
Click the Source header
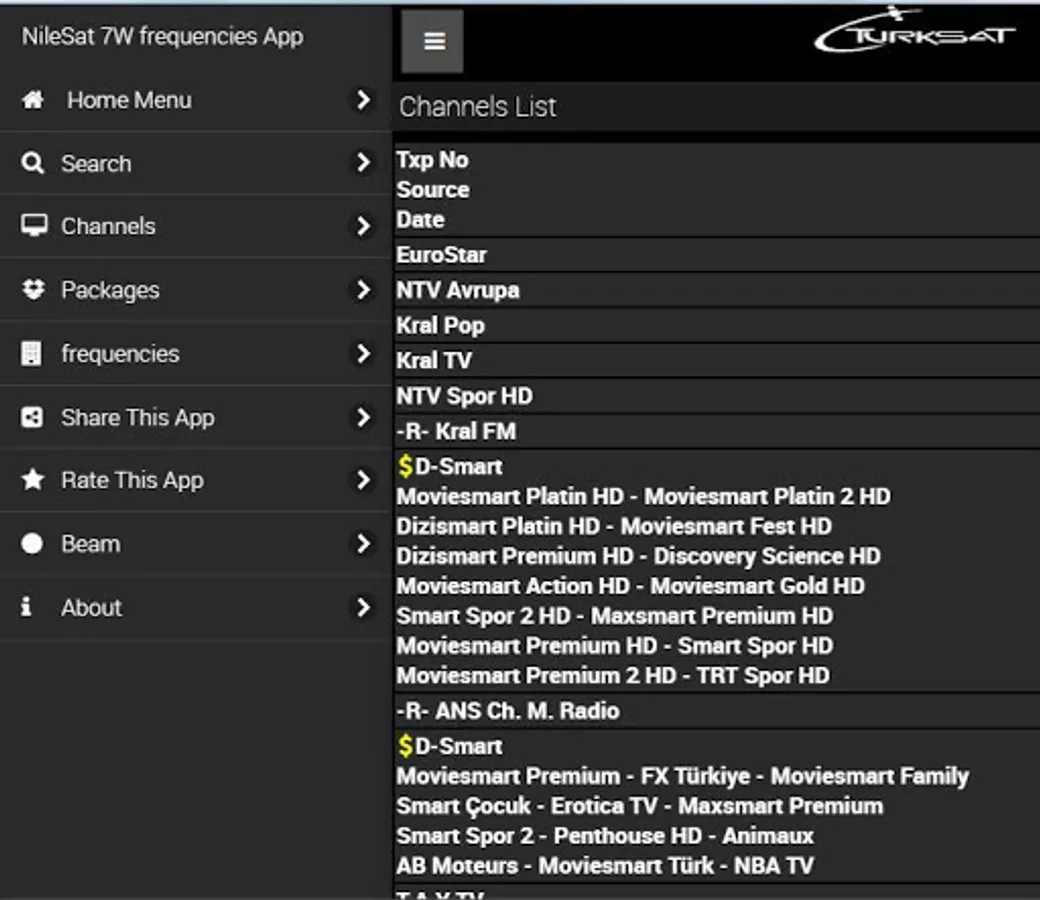point(433,190)
